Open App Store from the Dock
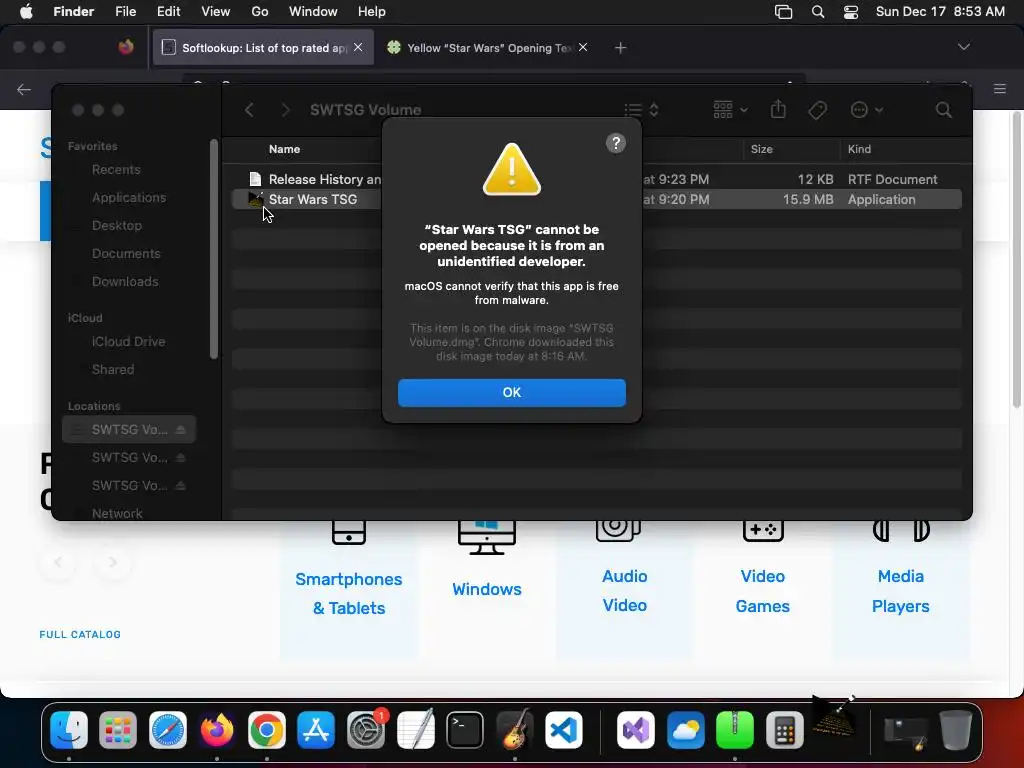 pyautogui.click(x=316, y=730)
